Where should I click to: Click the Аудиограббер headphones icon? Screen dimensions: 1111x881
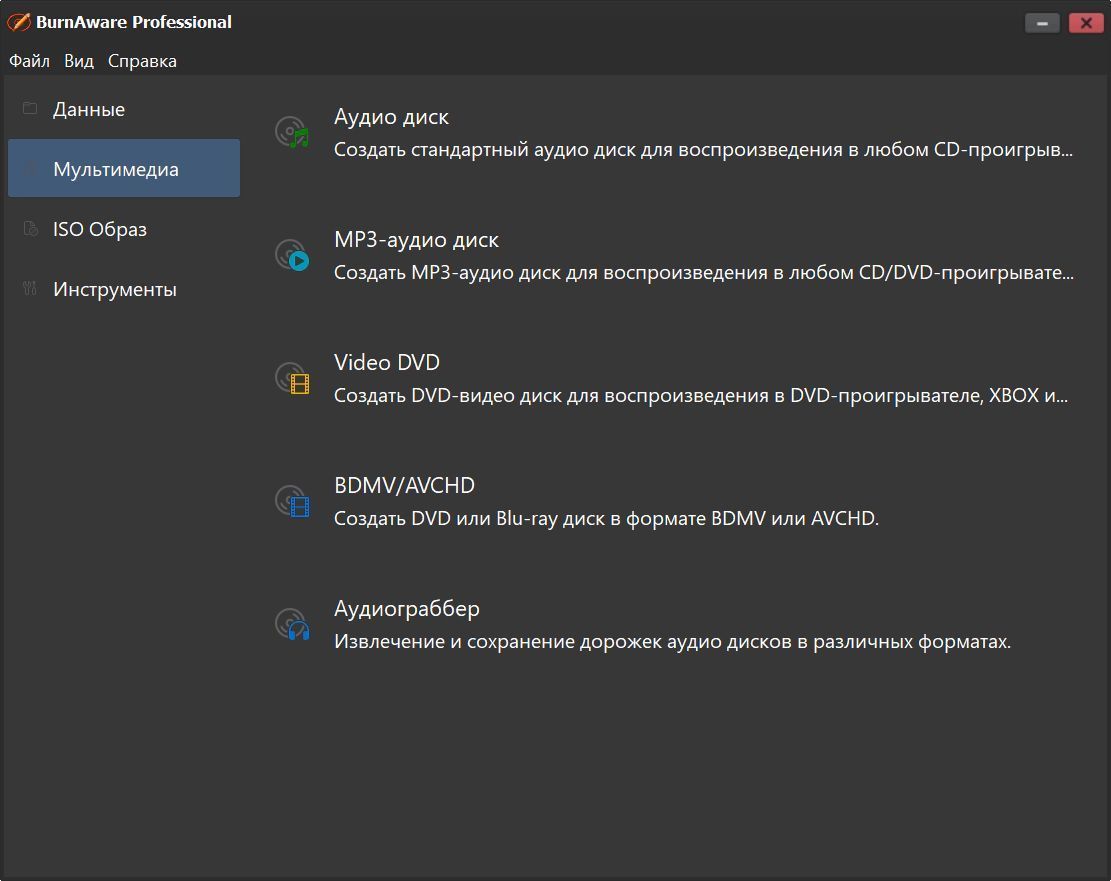pyautogui.click(x=293, y=624)
